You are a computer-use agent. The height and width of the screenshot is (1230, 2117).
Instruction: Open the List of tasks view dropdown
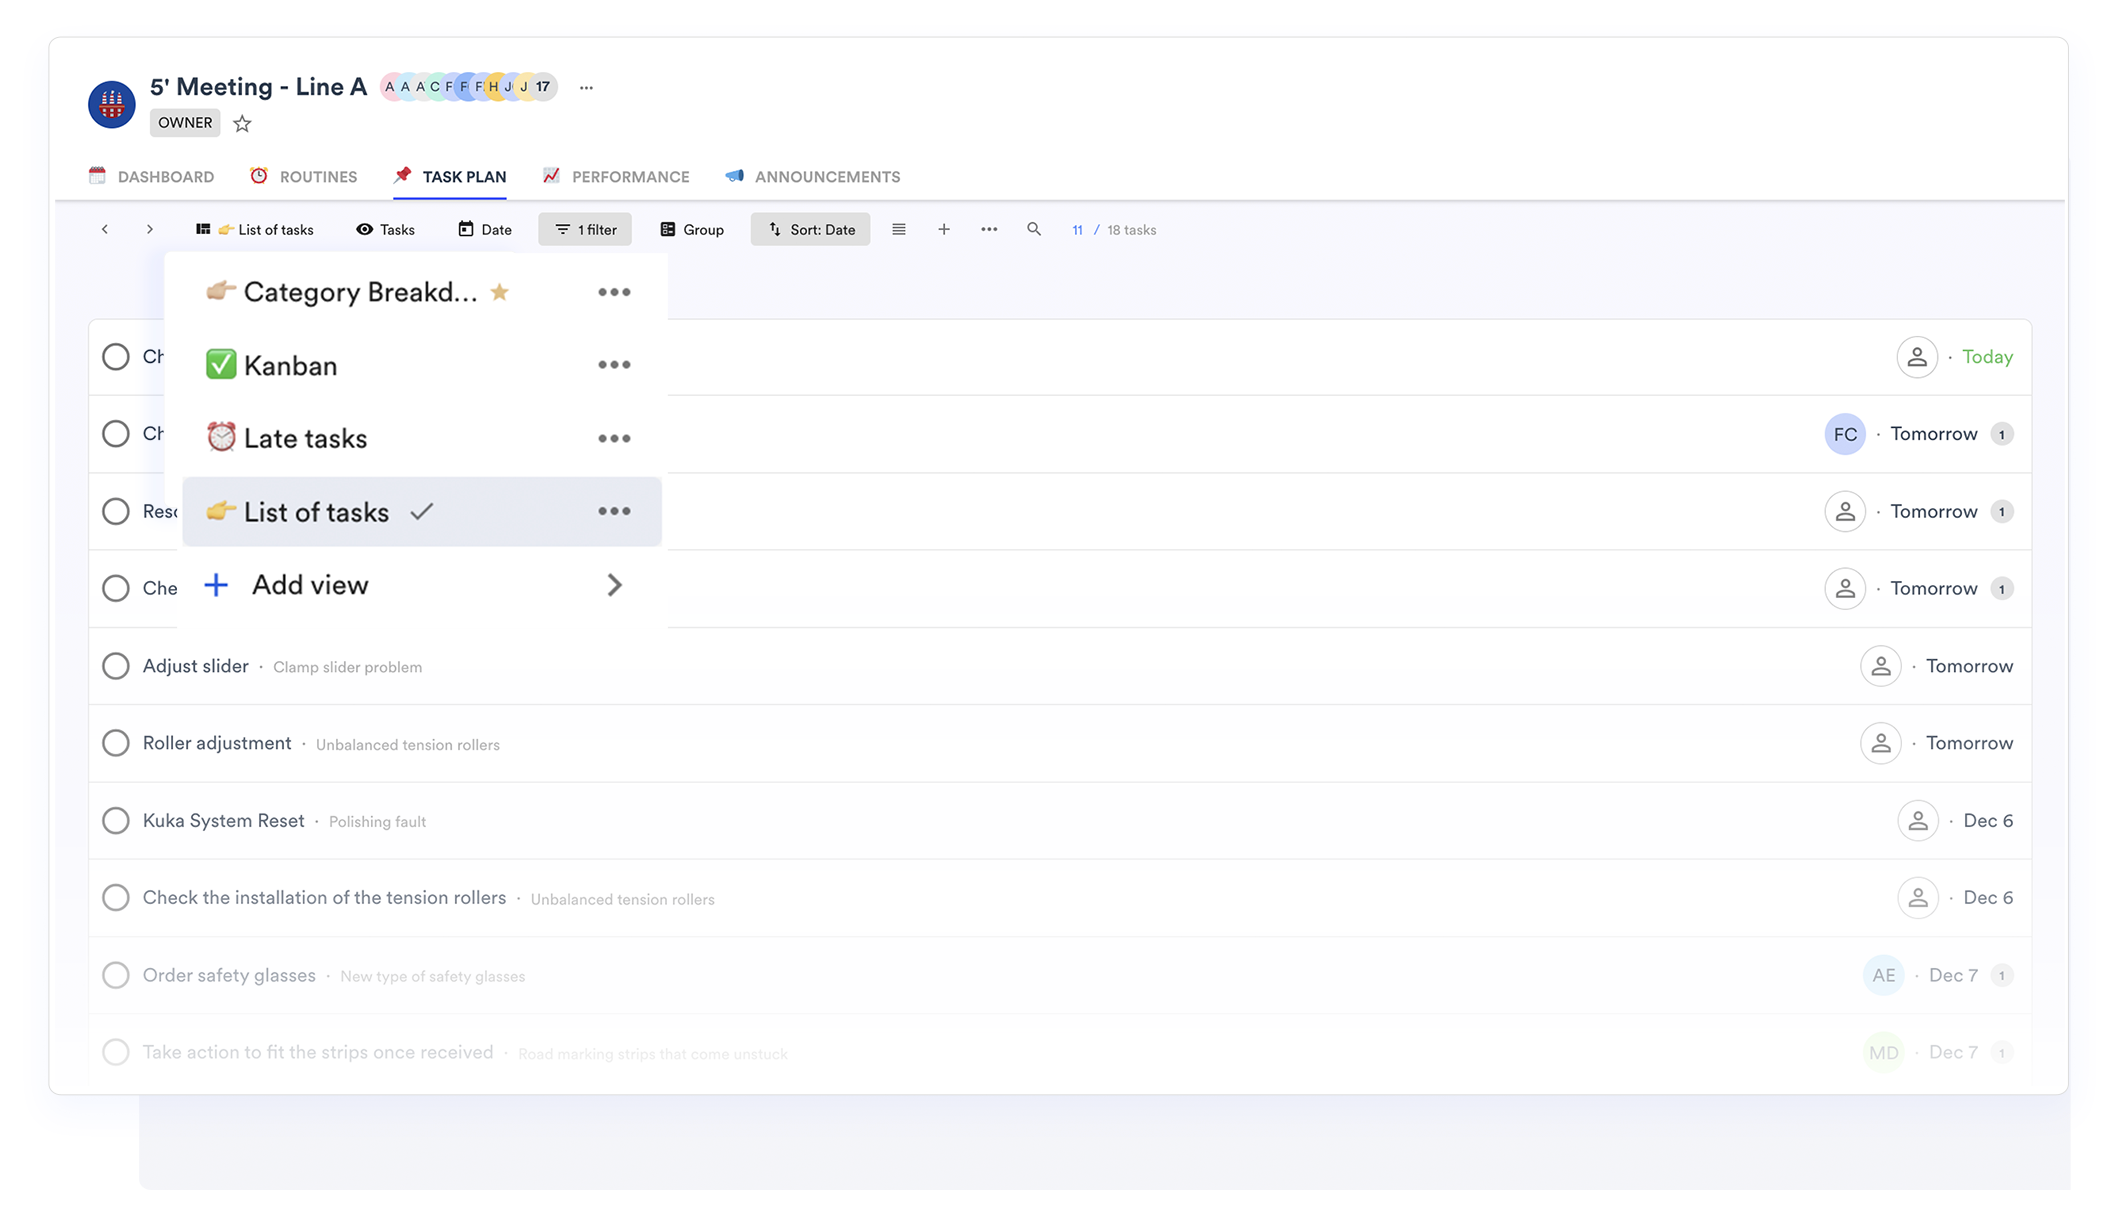(x=256, y=229)
